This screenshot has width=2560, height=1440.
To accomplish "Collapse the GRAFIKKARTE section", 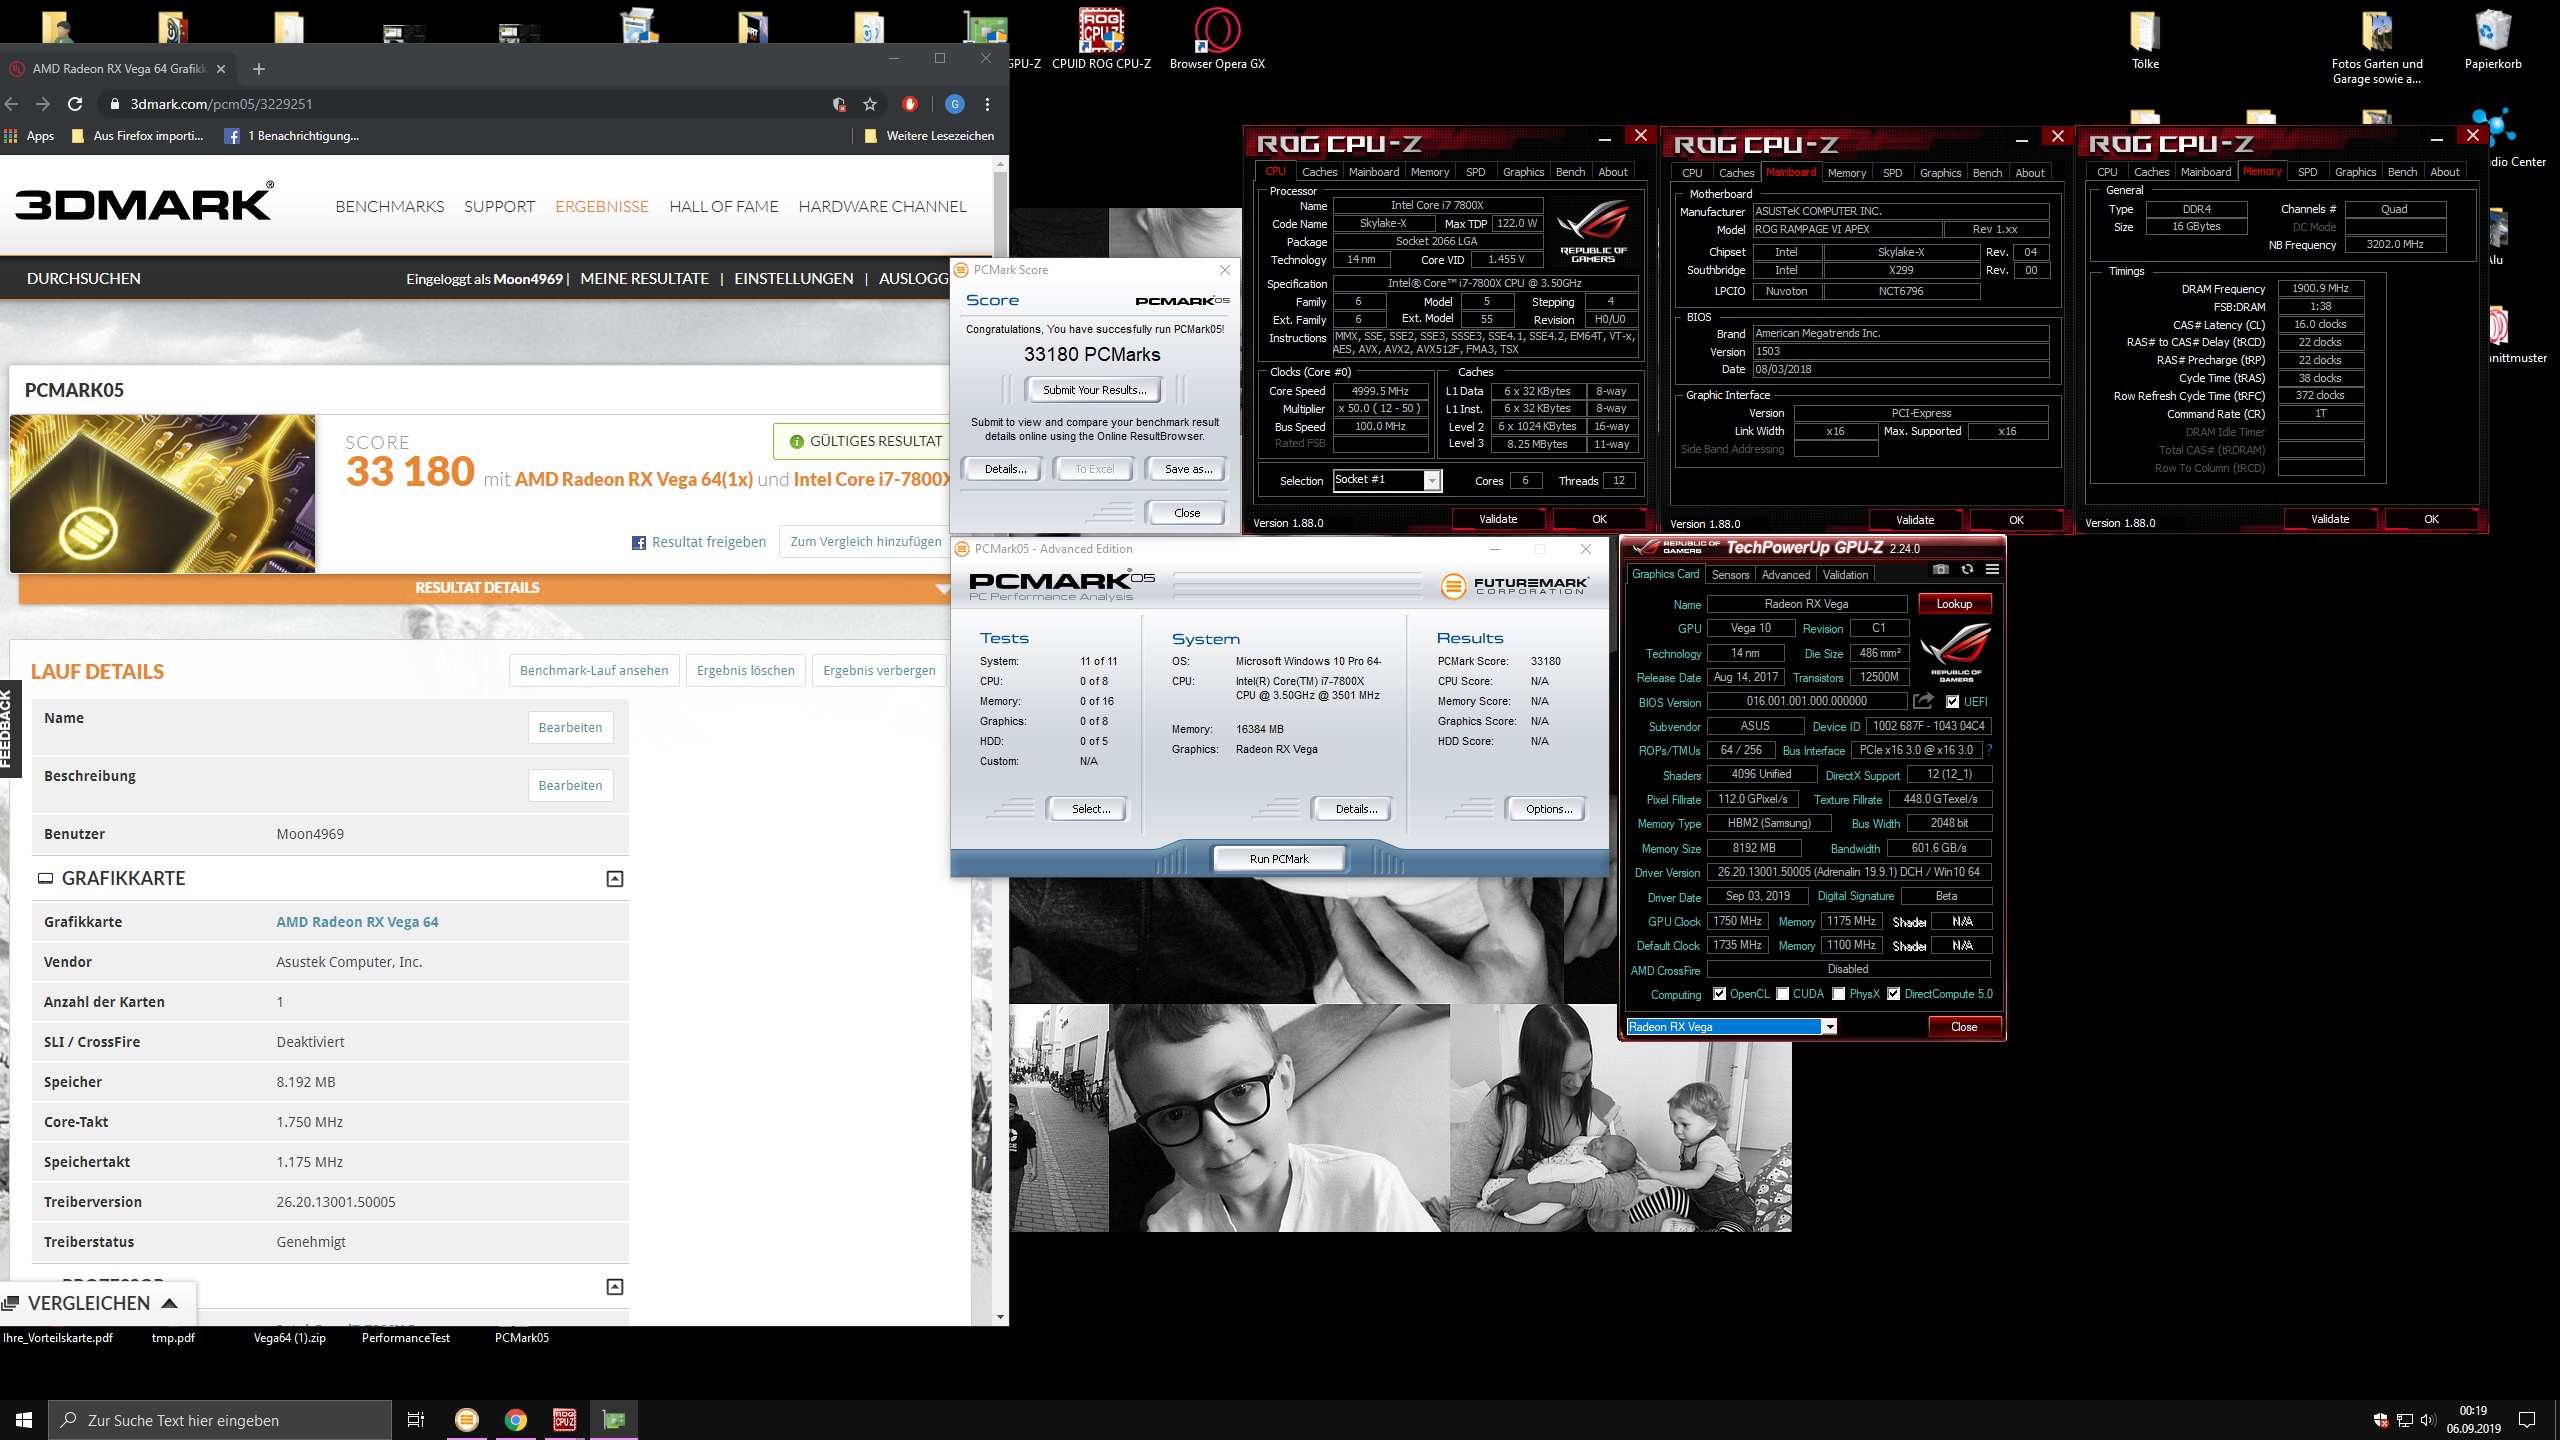I will [x=615, y=879].
